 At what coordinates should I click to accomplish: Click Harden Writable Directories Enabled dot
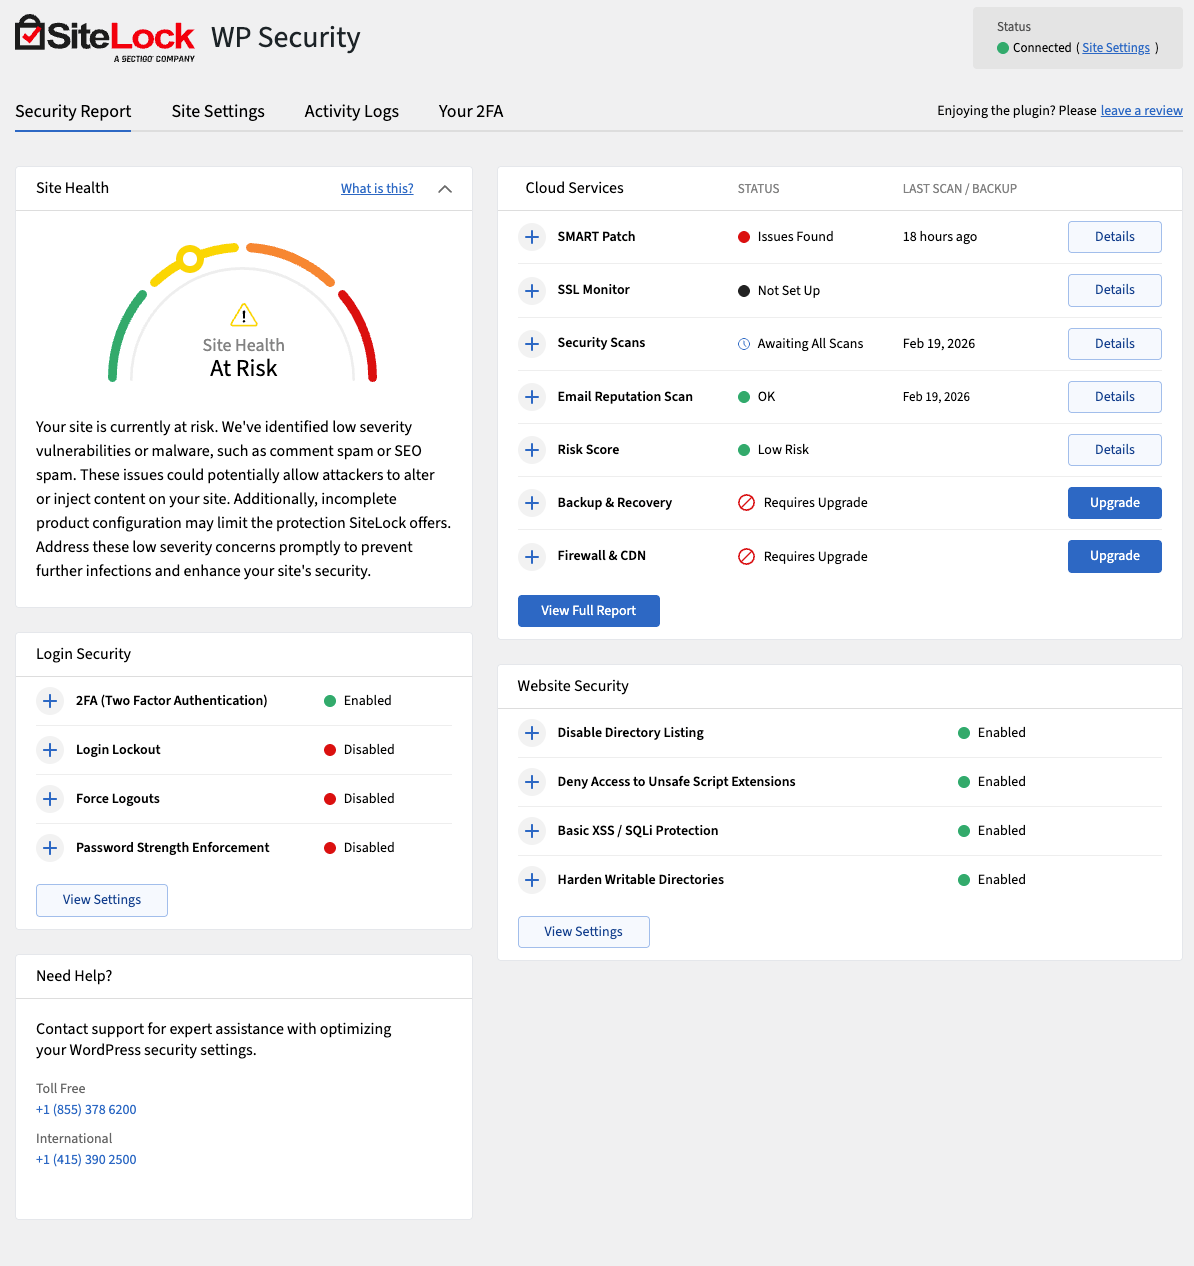click(x=964, y=880)
